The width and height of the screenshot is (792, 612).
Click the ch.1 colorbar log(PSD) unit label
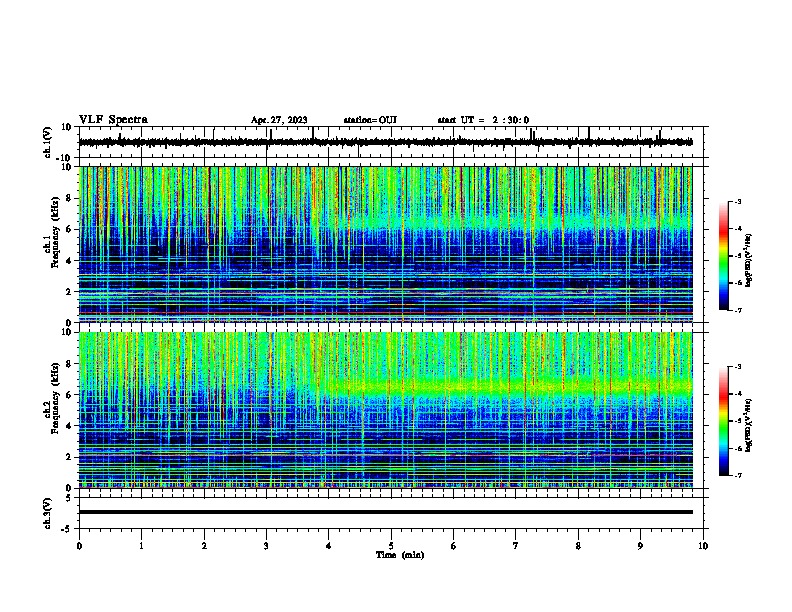748,260
